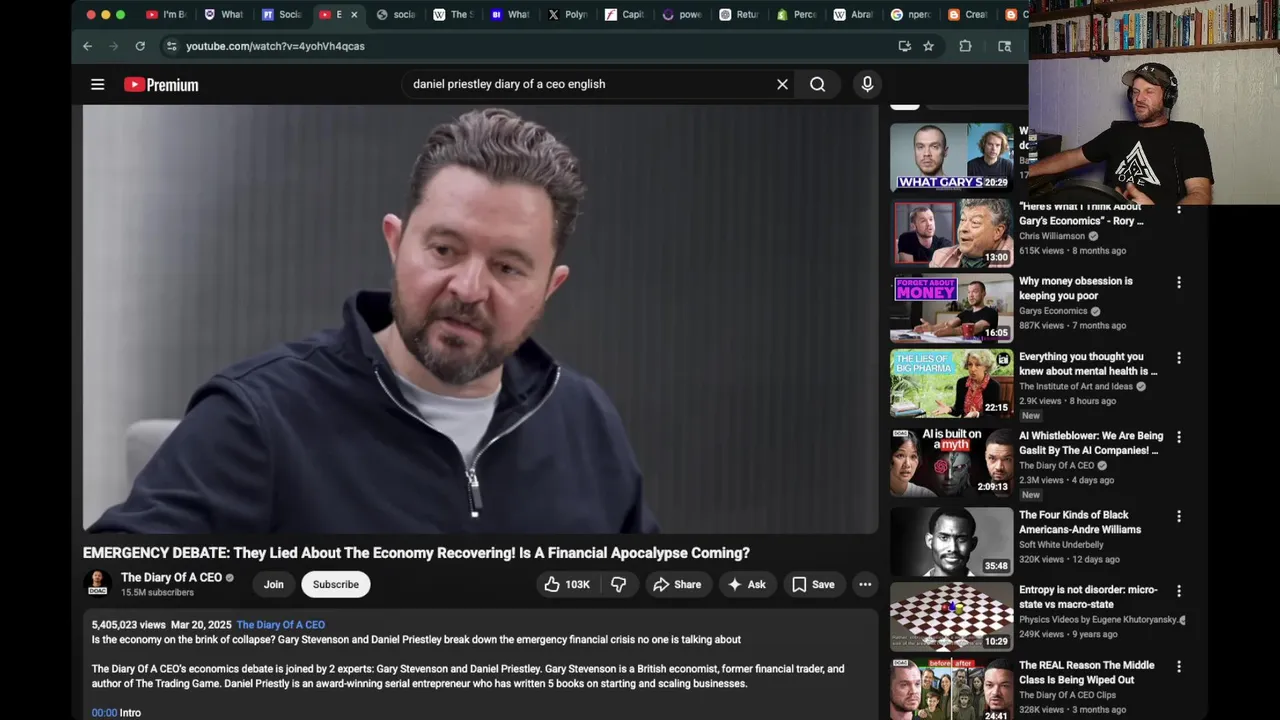Open the toolbar icon right of extensions
Viewport: 1280px width, 720px height.
coord(1004,46)
